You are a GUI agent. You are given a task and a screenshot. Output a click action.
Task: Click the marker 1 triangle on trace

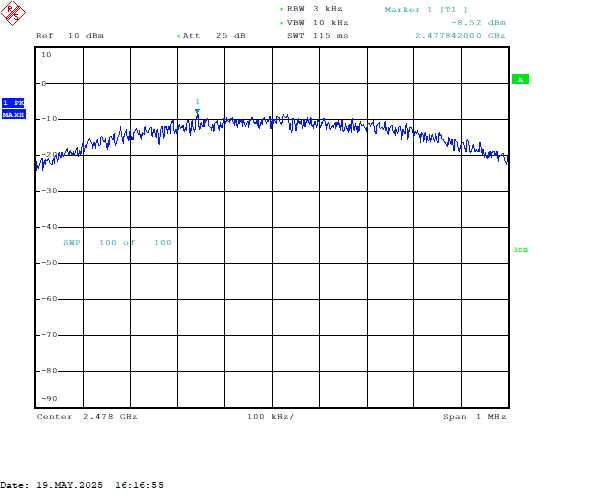pyautogui.click(x=197, y=111)
